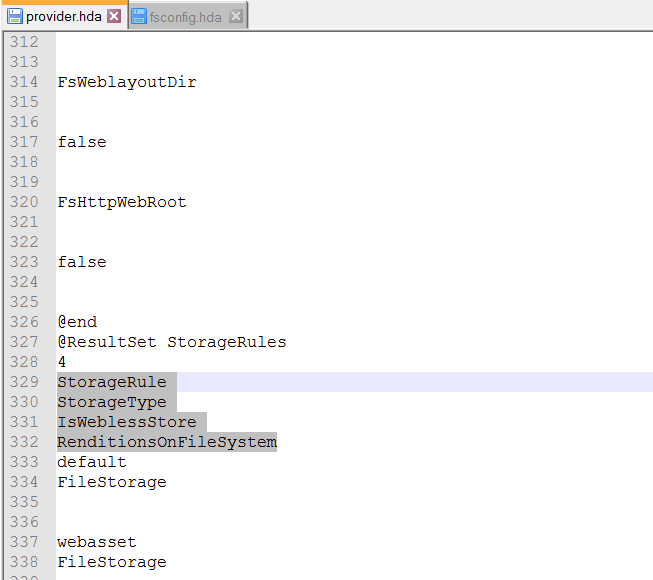Close the provider.hda tab
The width and height of the screenshot is (653, 580).
(114, 17)
